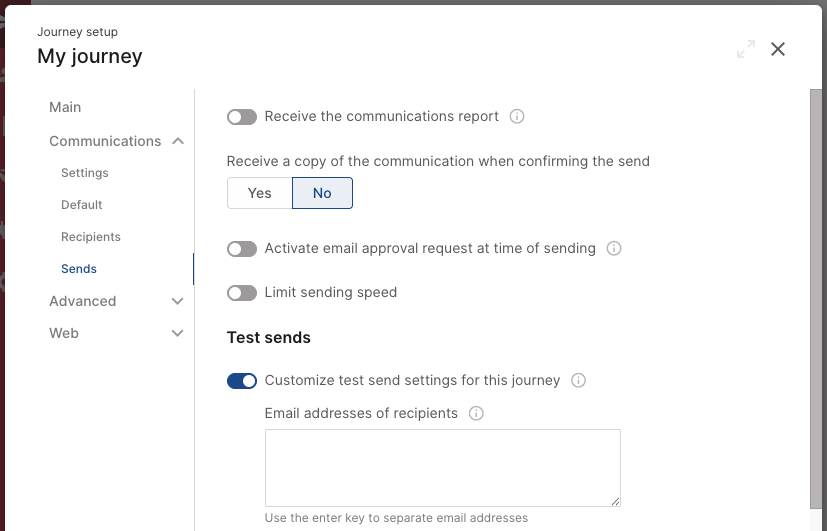Turn on Limit sending speed toggle

pyautogui.click(x=242, y=293)
